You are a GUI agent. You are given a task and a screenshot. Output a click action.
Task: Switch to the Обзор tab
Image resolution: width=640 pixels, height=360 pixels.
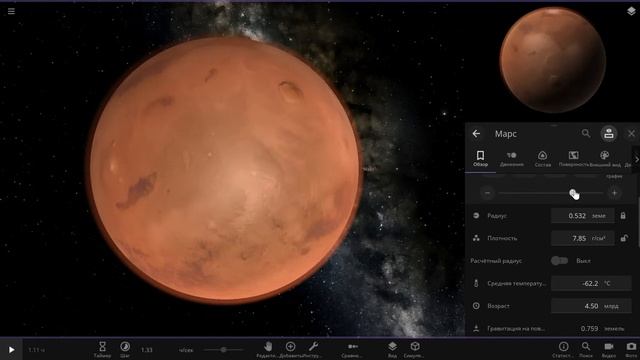(x=480, y=158)
